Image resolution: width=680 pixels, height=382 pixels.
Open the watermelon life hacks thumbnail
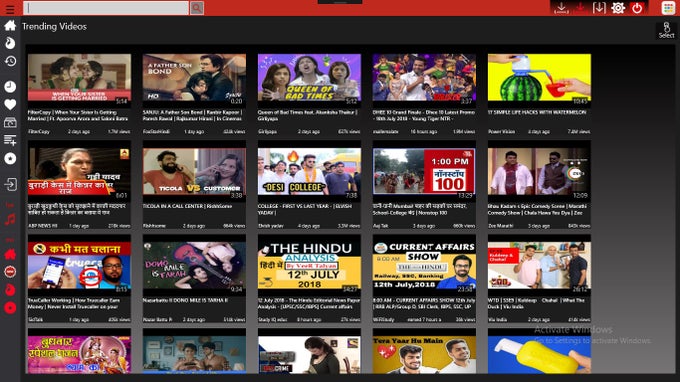[x=539, y=78]
